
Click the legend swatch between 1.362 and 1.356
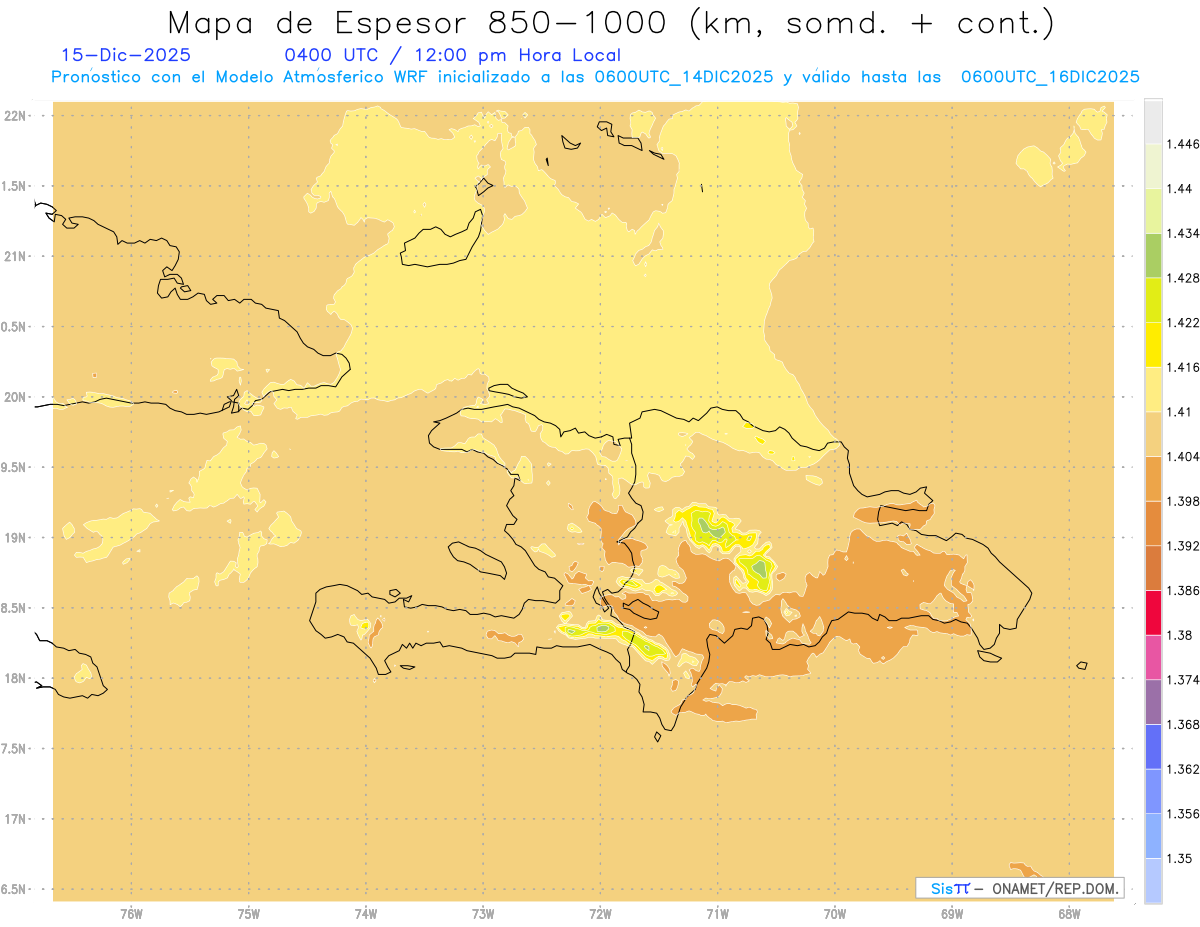[1153, 791]
